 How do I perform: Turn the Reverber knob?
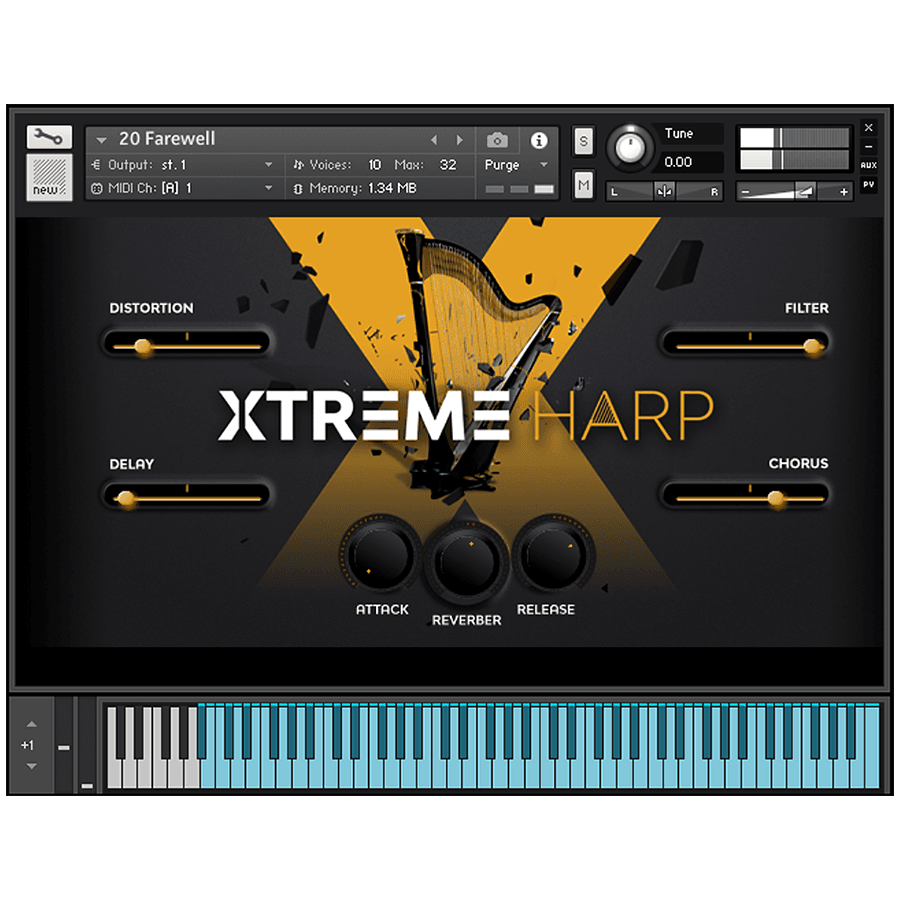coord(467,563)
